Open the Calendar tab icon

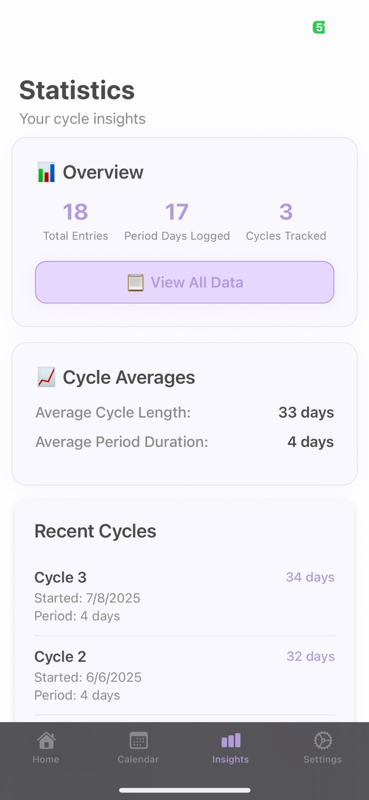click(x=138, y=740)
